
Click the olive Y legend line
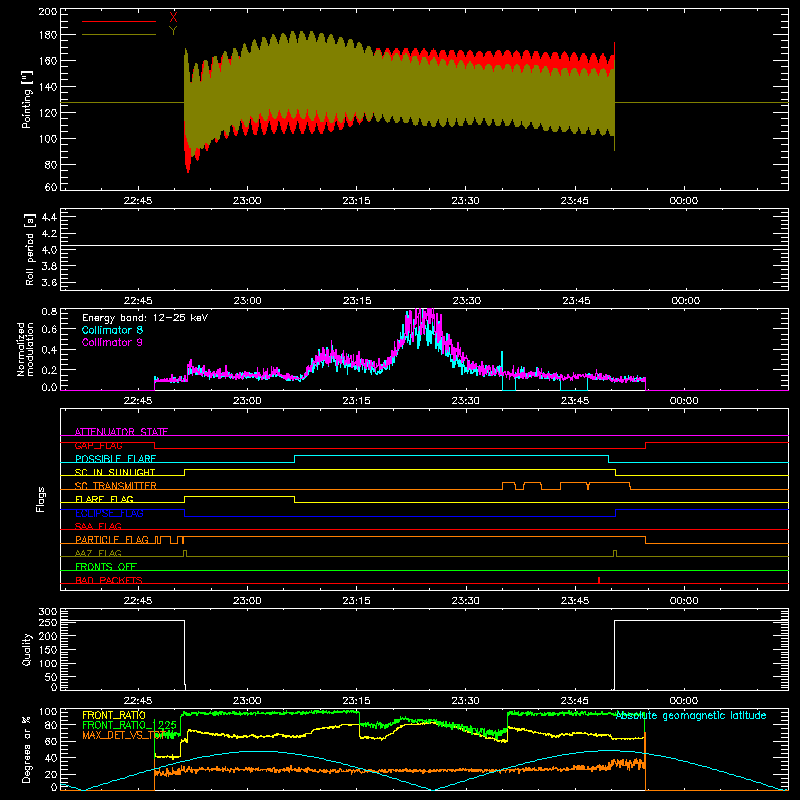[119, 34]
